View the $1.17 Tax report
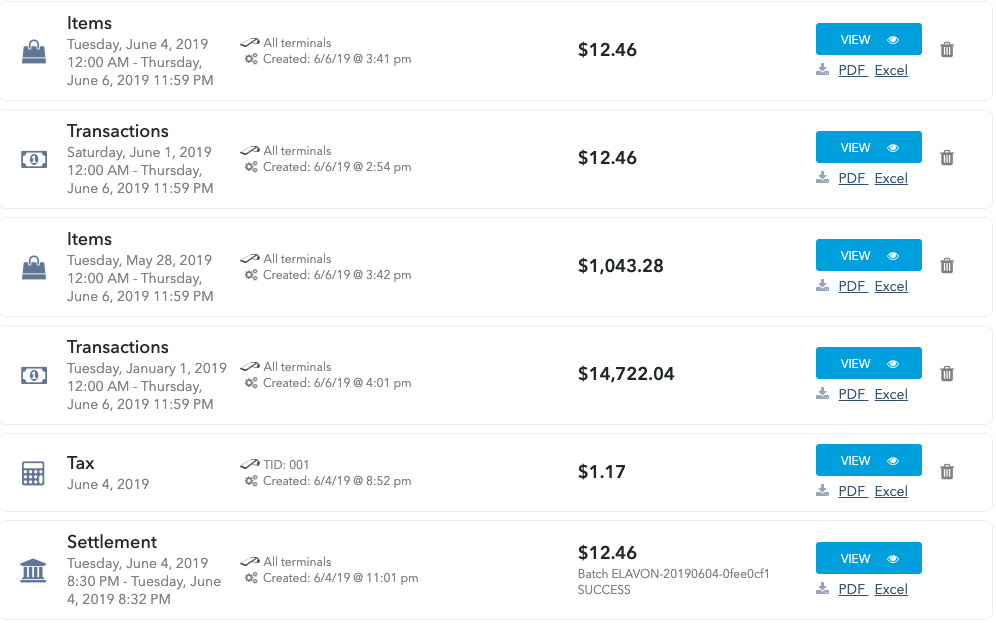Image resolution: width=996 pixels, height=623 pixels. click(x=868, y=460)
